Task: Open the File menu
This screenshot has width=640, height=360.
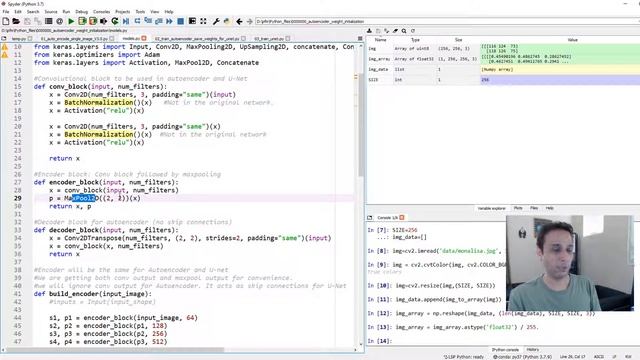Action: [6, 12]
